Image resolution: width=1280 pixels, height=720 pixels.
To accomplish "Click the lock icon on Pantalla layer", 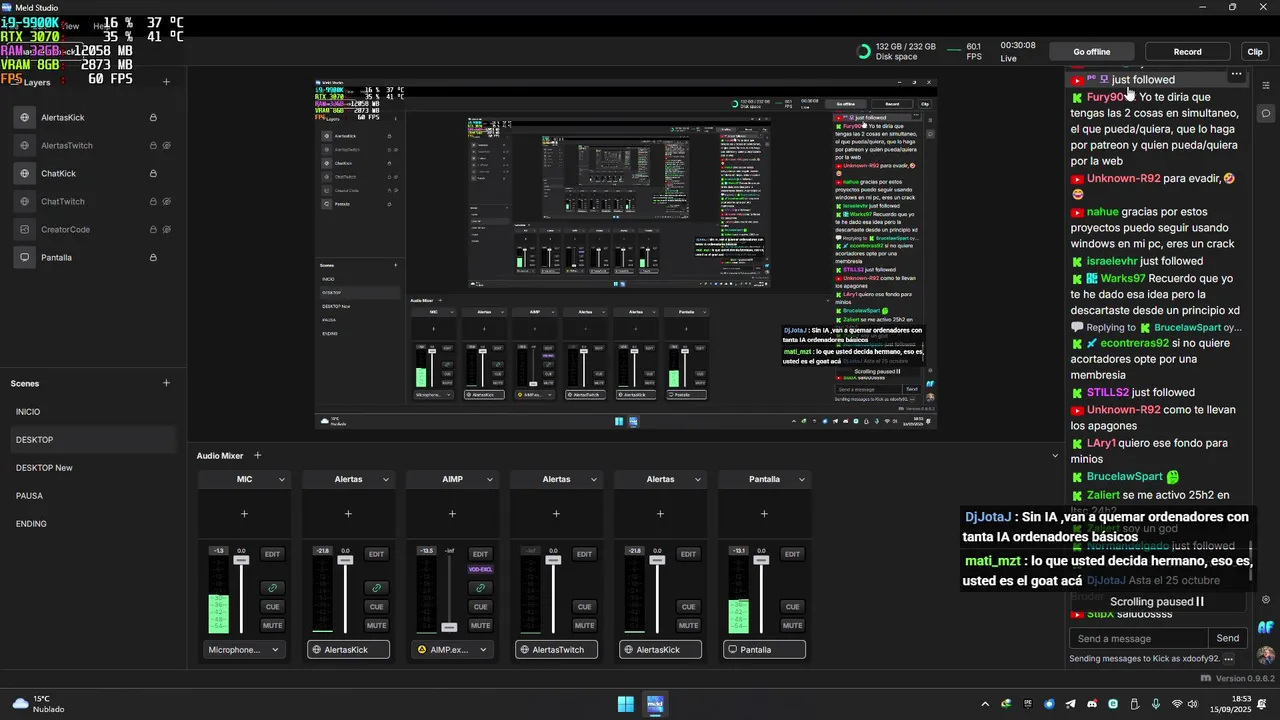I will coord(153,258).
